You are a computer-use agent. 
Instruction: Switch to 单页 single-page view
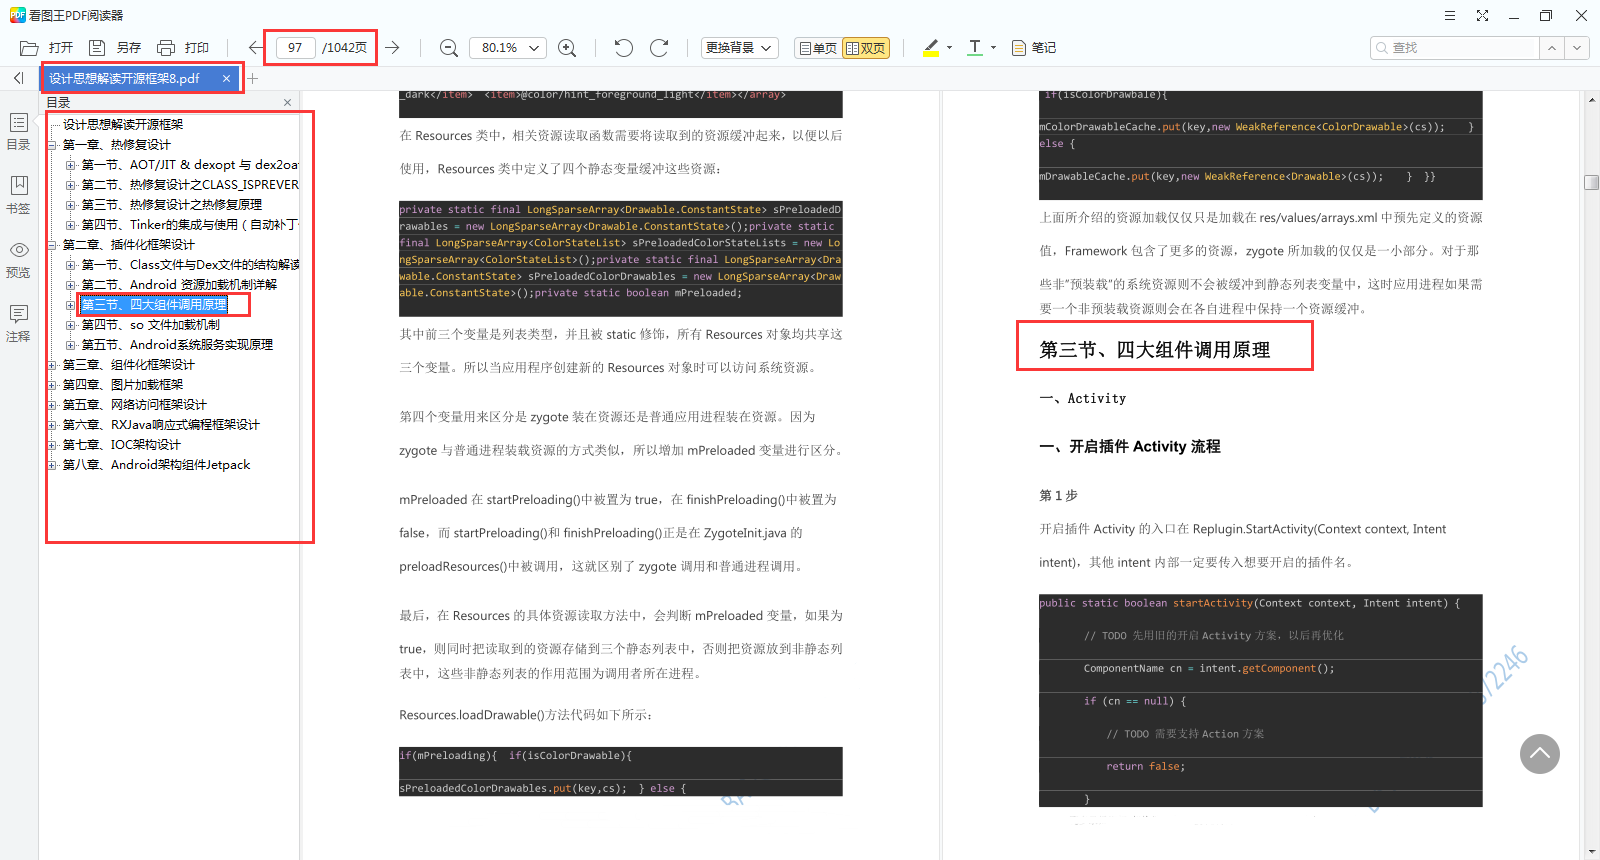[x=819, y=47]
